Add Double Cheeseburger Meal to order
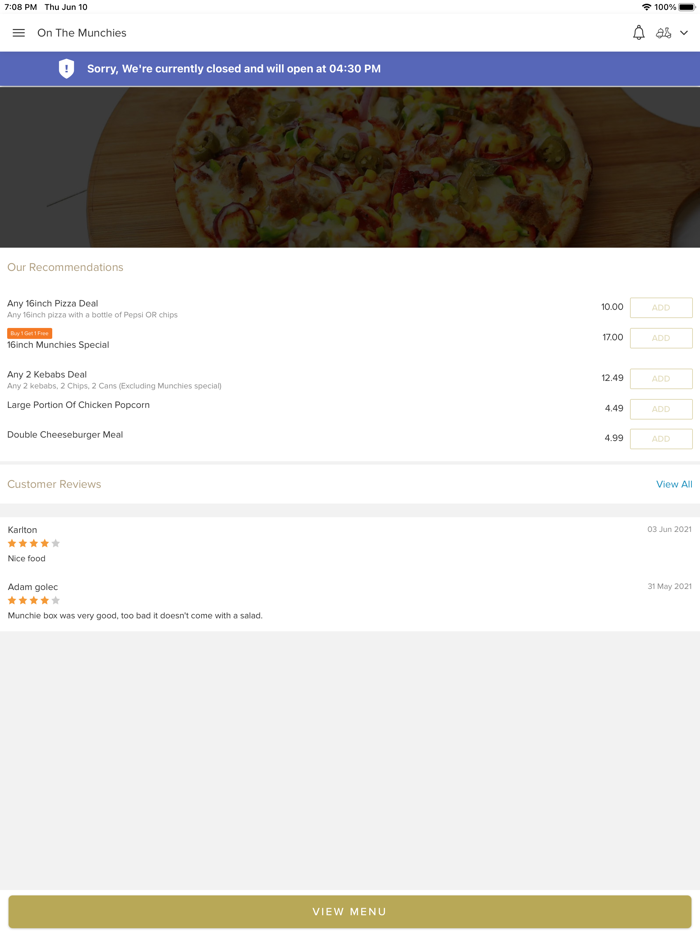The image size is (700, 934). tap(661, 439)
